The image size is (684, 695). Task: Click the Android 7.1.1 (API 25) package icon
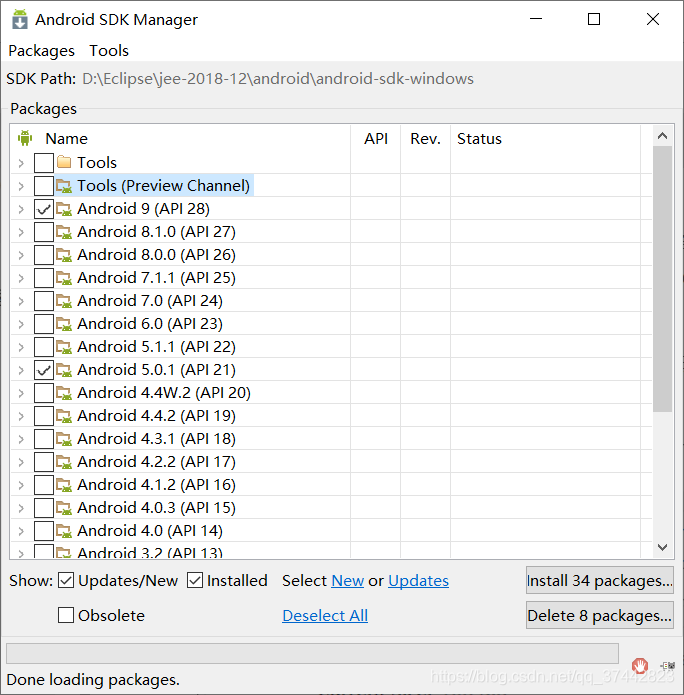[64, 278]
